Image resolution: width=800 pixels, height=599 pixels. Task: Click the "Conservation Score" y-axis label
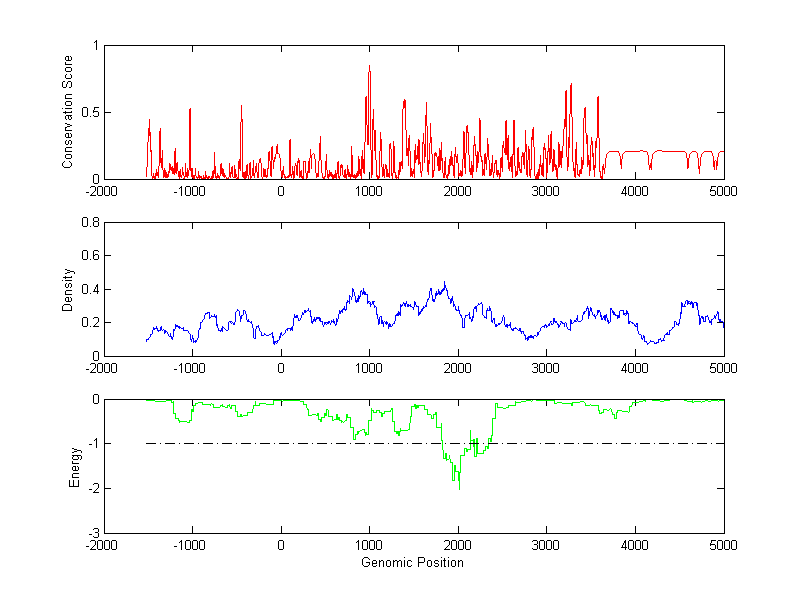pyautogui.click(x=67, y=112)
